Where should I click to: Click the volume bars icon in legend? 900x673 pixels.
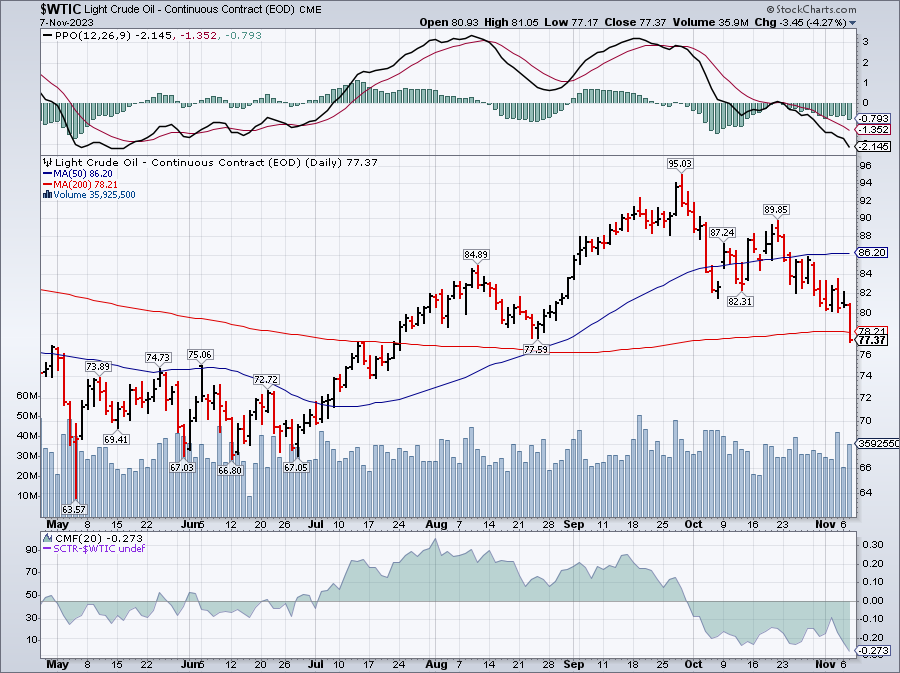pyautogui.click(x=45, y=194)
